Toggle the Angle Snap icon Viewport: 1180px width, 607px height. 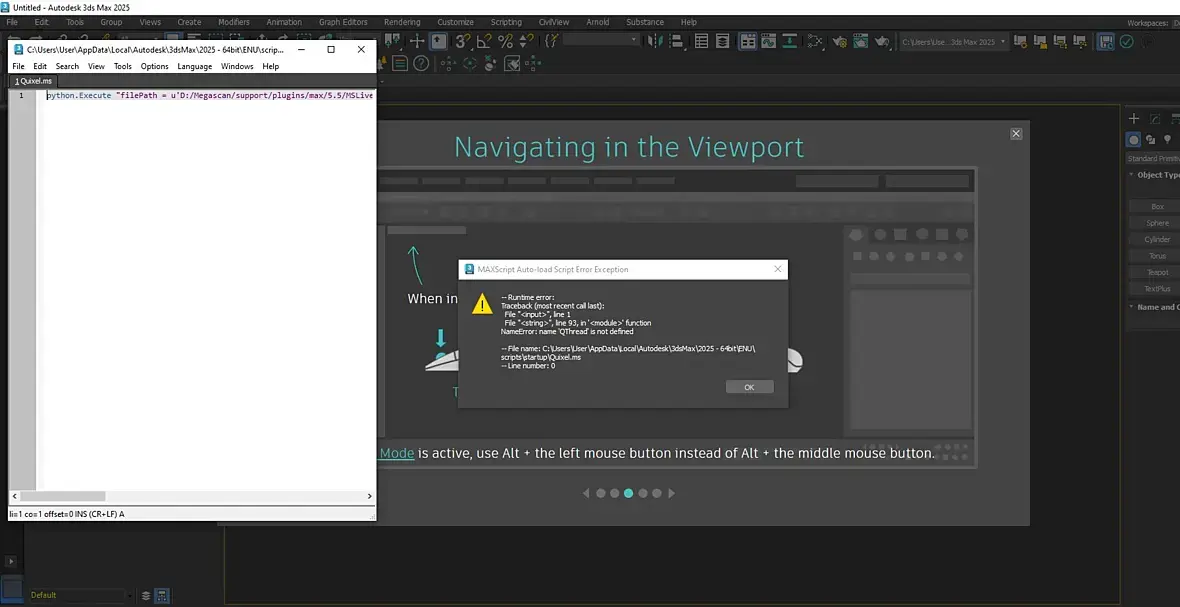pyautogui.click(x=484, y=41)
